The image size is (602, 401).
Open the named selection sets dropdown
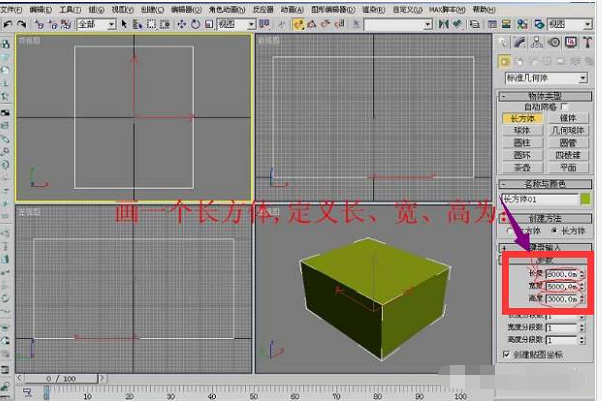click(x=398, y=25)
